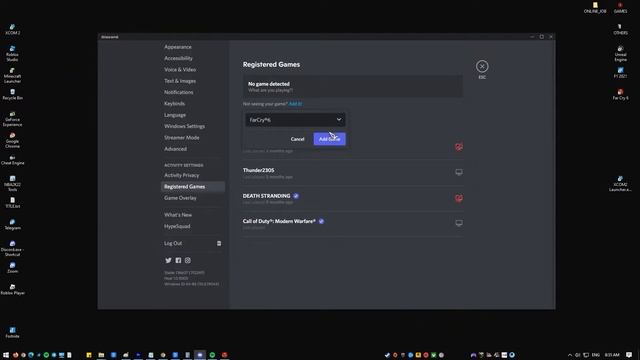Viewport: 640px width, 360px height.
Task: Click the Add Game button
Action: point(329,139)
